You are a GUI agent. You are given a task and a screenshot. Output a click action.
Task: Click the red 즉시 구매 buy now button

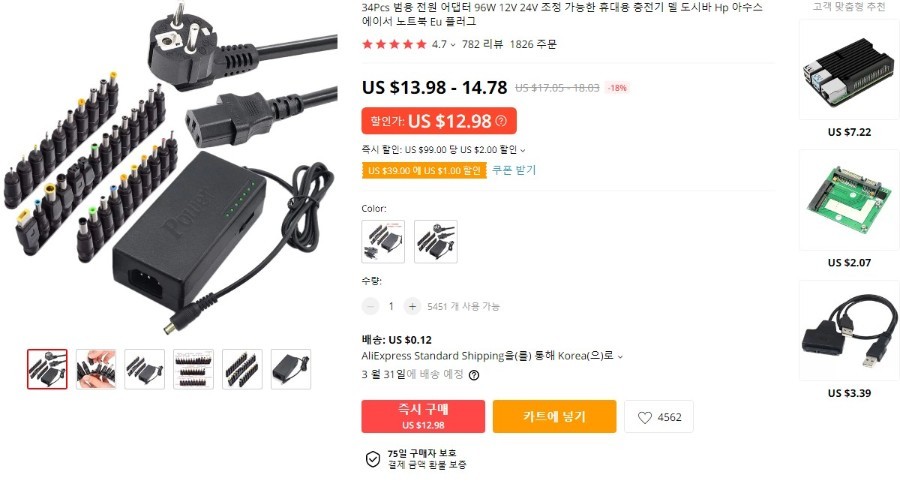point(423,417)
